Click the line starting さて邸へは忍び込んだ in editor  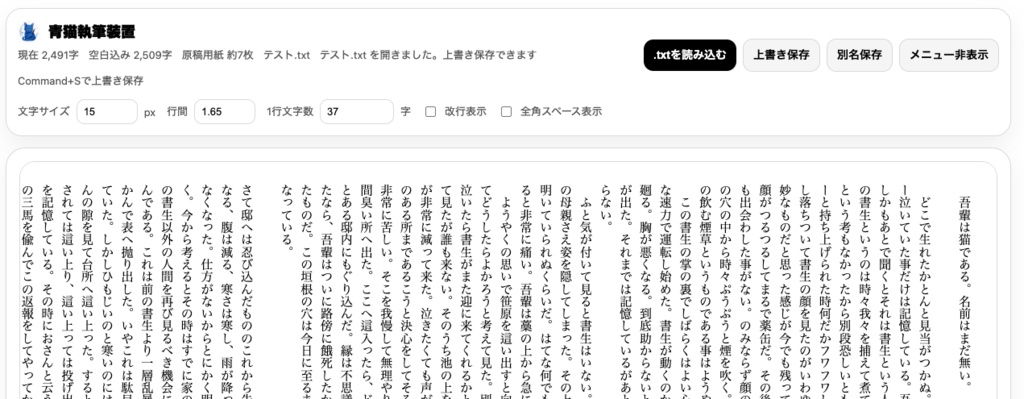(246, 291)
